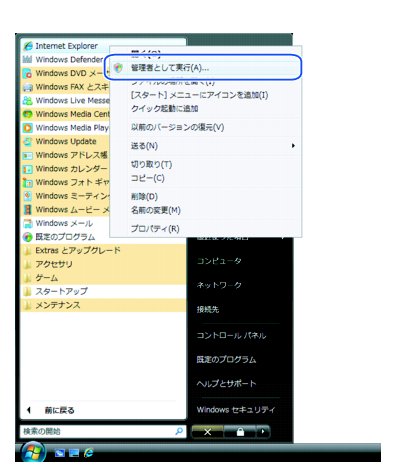Click the Windows Media Center icon
395x474 pixels.
tap(27, 114)
